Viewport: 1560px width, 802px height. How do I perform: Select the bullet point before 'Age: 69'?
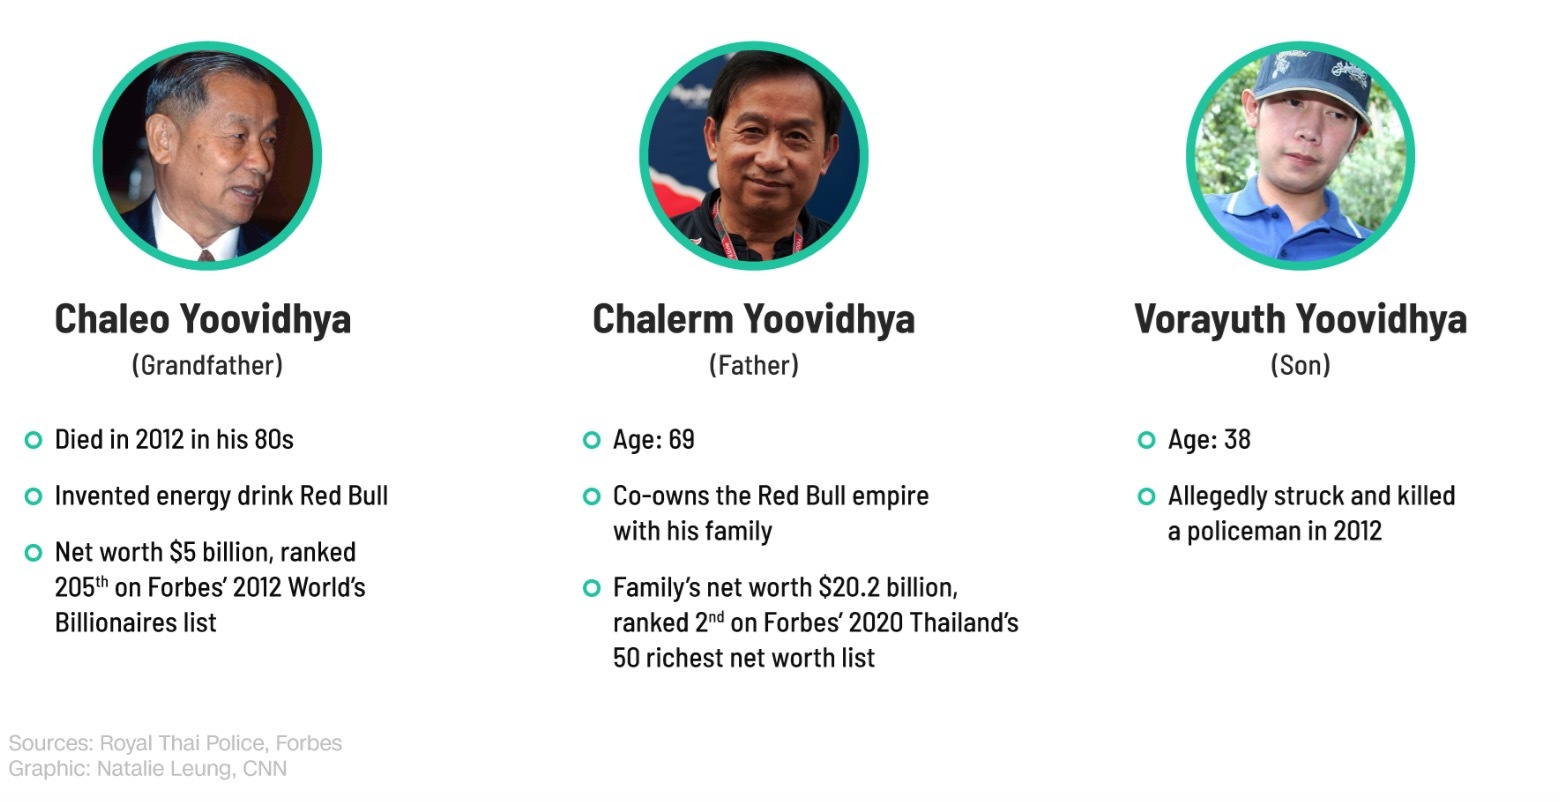pyautogui.click(x=591, y=440)
